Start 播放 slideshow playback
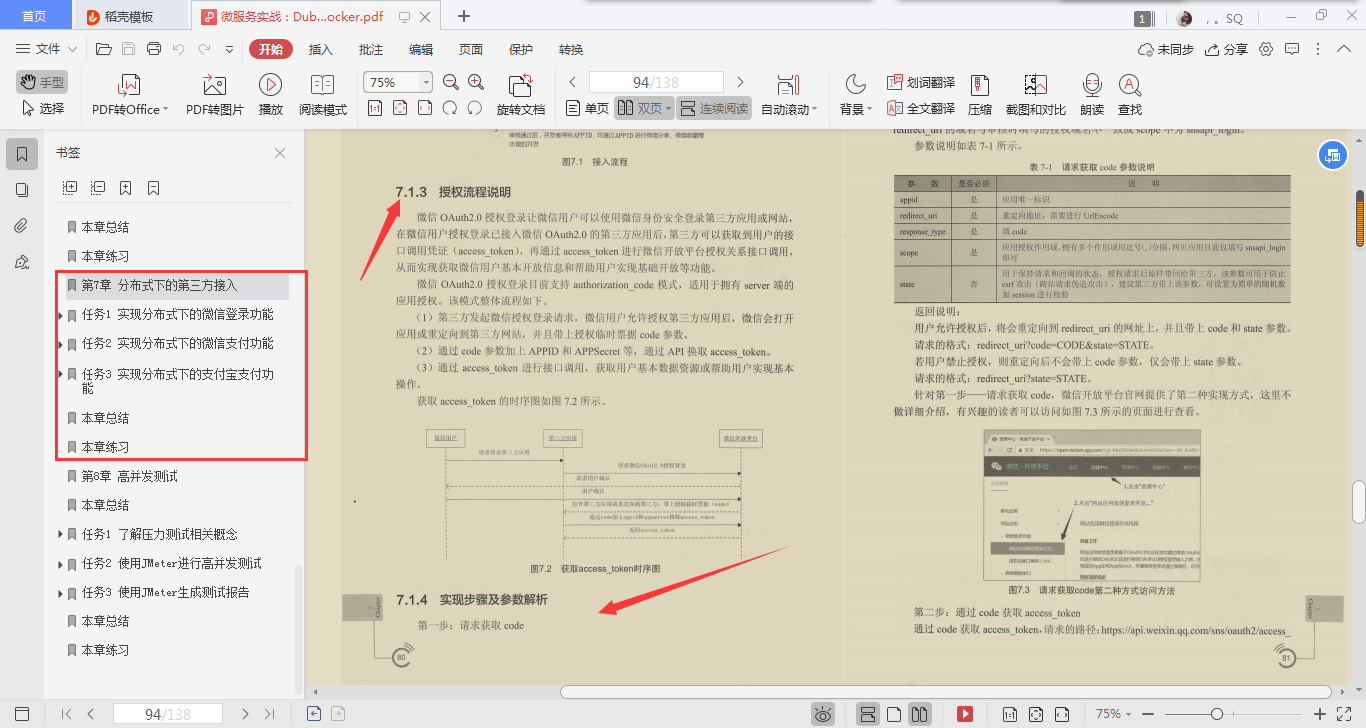Viewport: 1366px width, 728px height. pos(270,95)
